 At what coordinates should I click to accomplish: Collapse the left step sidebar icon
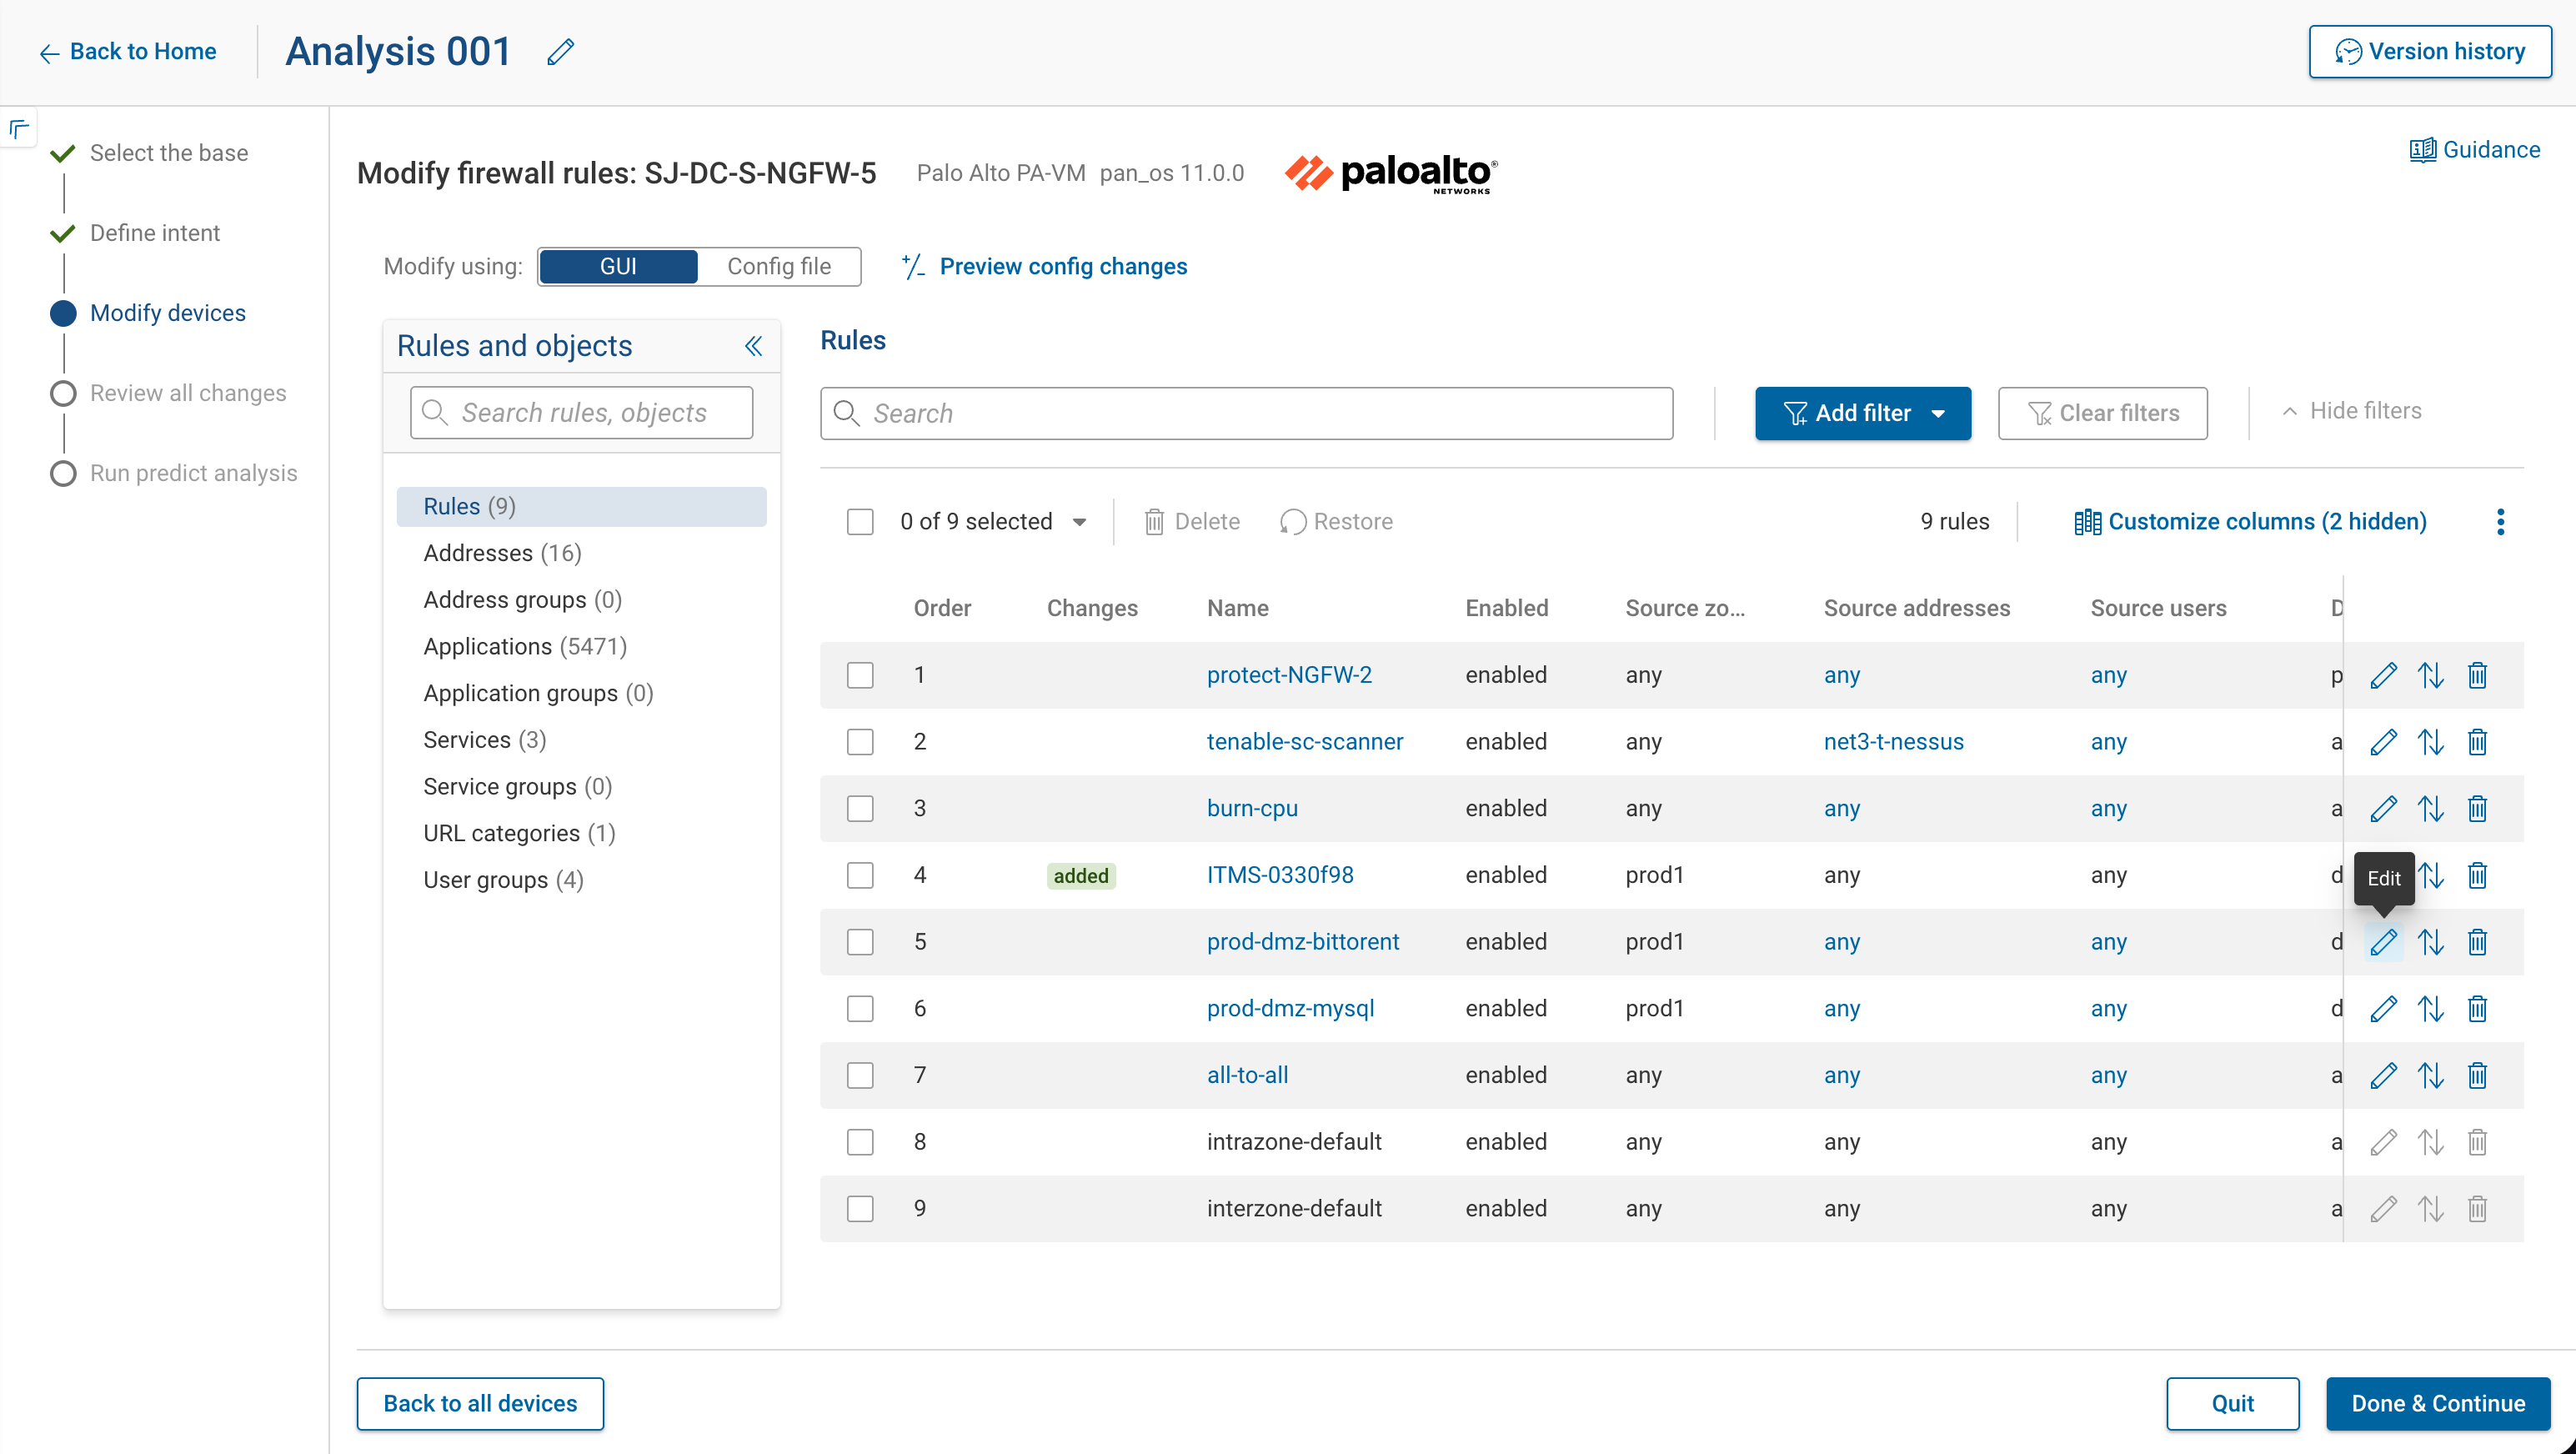pyautogui.click(x=19, y=128)
